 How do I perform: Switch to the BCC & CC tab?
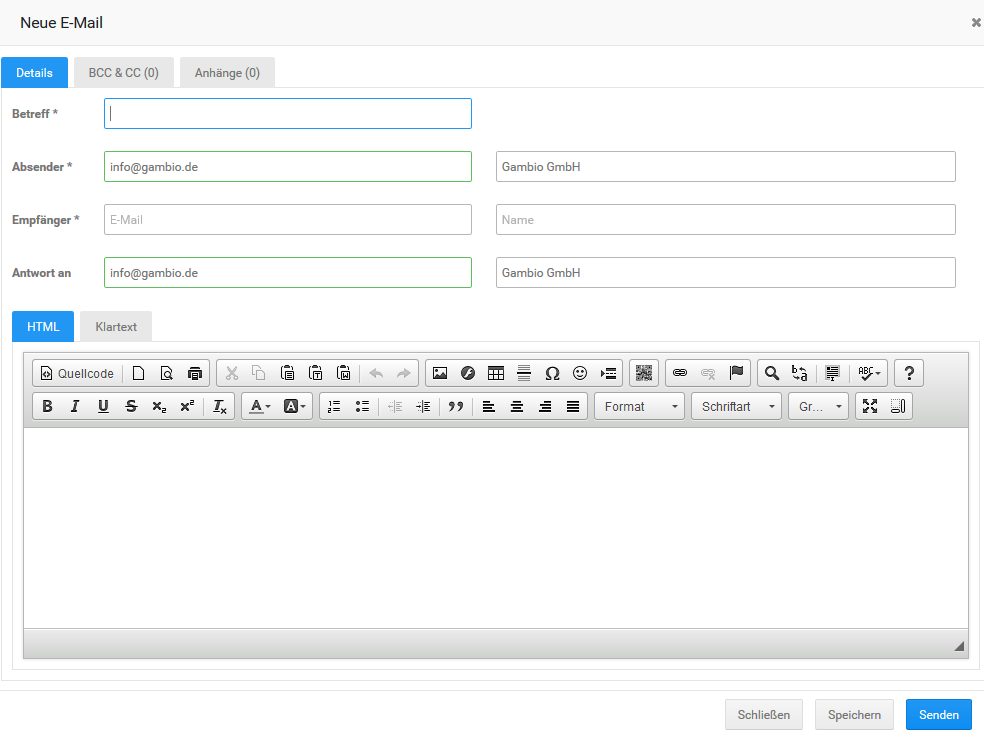pyautogui.click(x=124, y=73)
